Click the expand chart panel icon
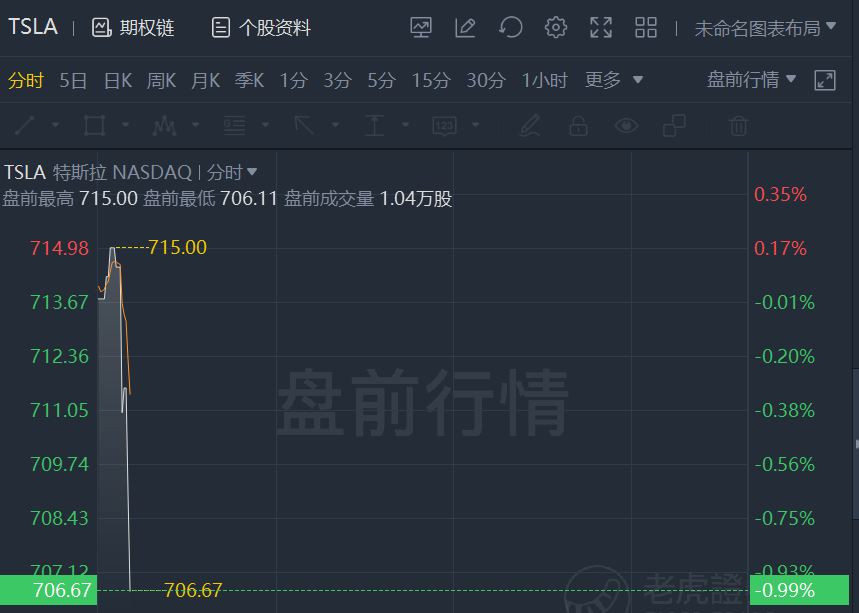This screenshot has width=859, height=613. 825,81
